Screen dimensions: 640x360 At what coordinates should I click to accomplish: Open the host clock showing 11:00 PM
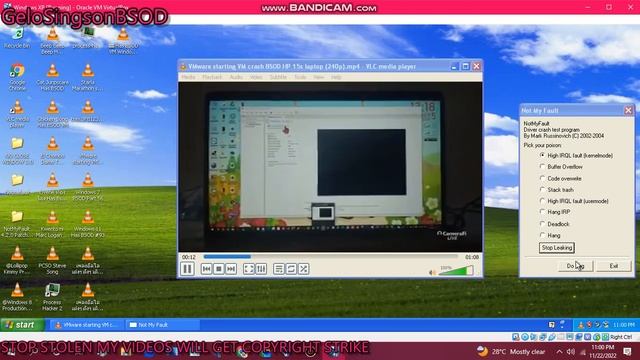[x=602, y=351]
